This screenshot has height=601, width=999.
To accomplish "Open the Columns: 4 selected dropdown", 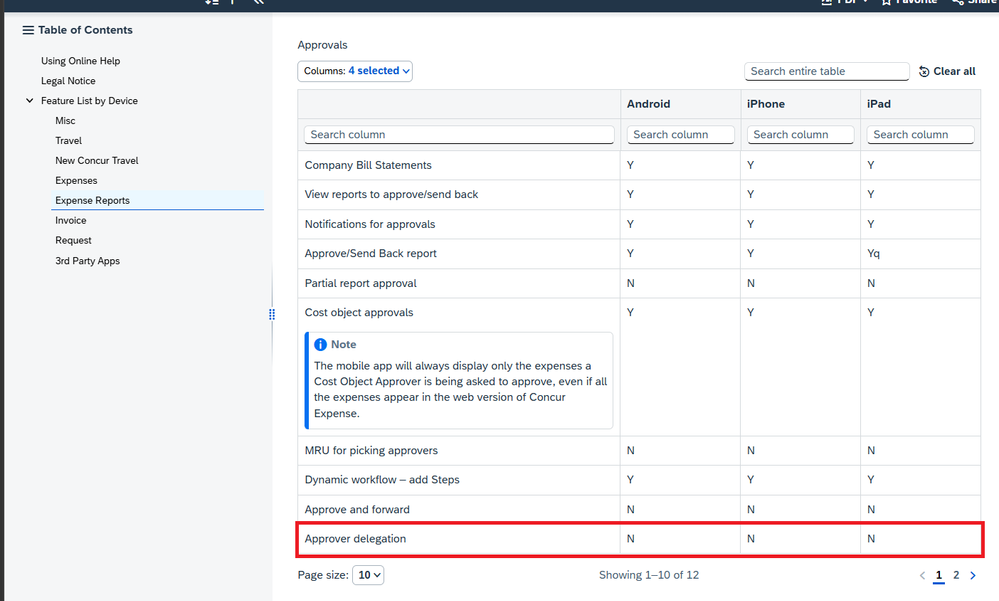I will (x=355, y=71).
